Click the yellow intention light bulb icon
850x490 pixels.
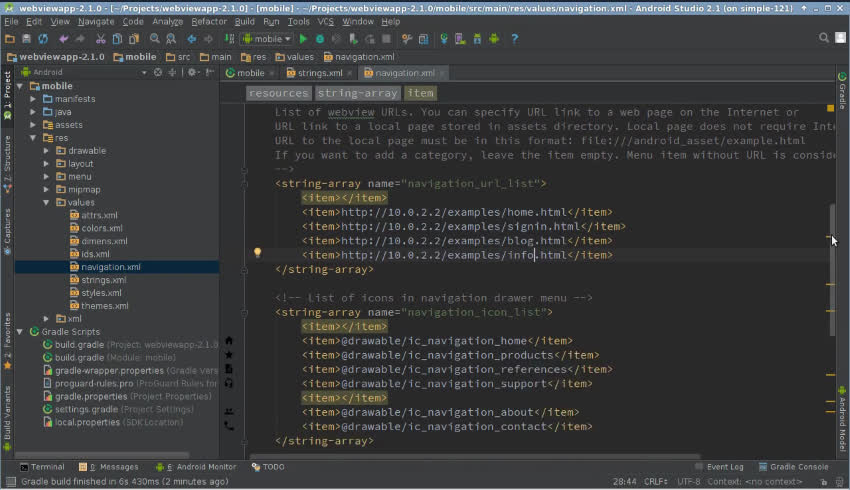257,252
